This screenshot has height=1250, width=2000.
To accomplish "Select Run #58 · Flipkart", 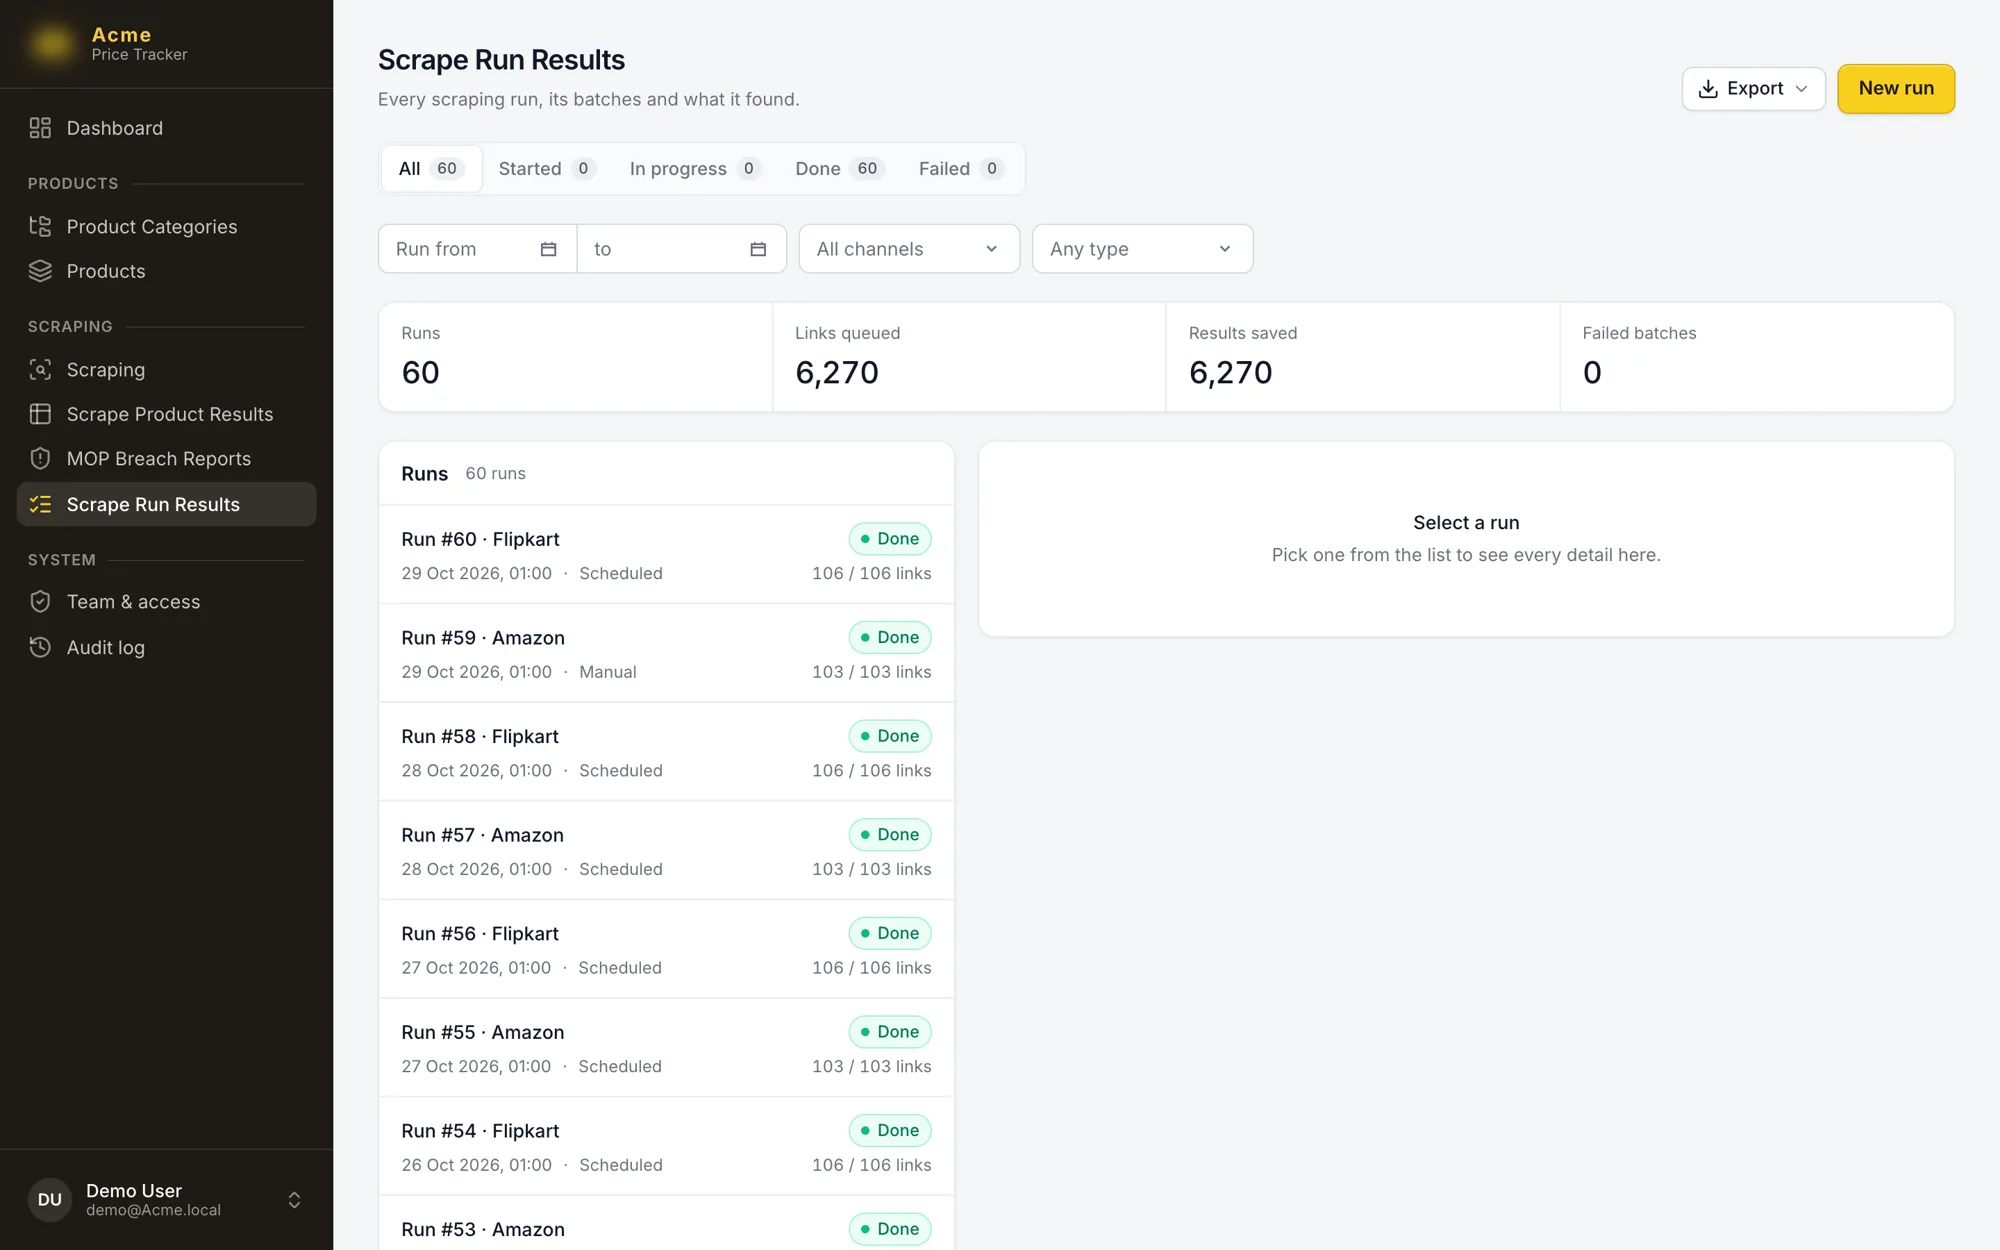I will 666,752.
